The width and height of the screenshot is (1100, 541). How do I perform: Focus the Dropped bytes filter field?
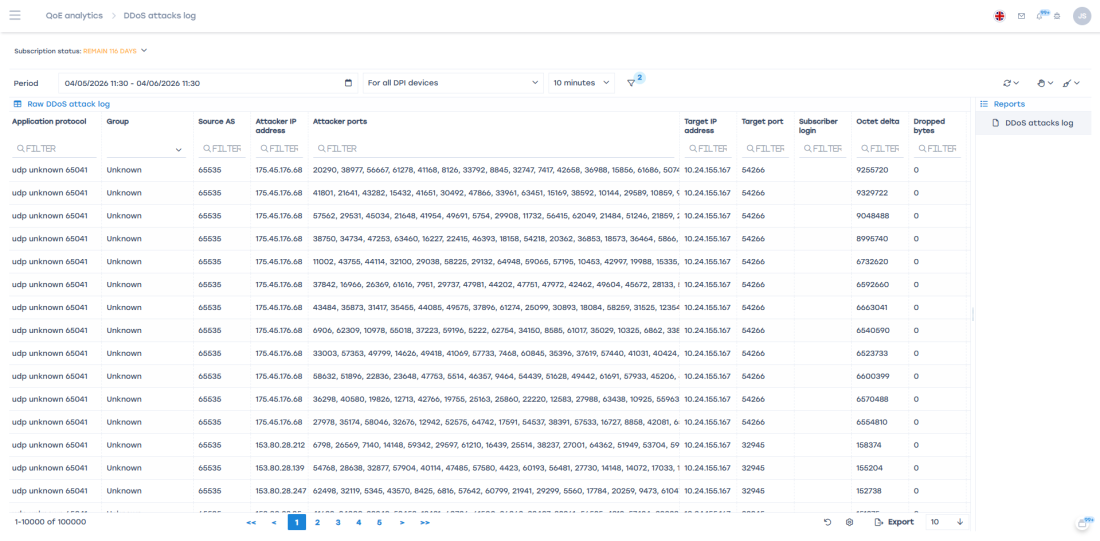[938, 149]
